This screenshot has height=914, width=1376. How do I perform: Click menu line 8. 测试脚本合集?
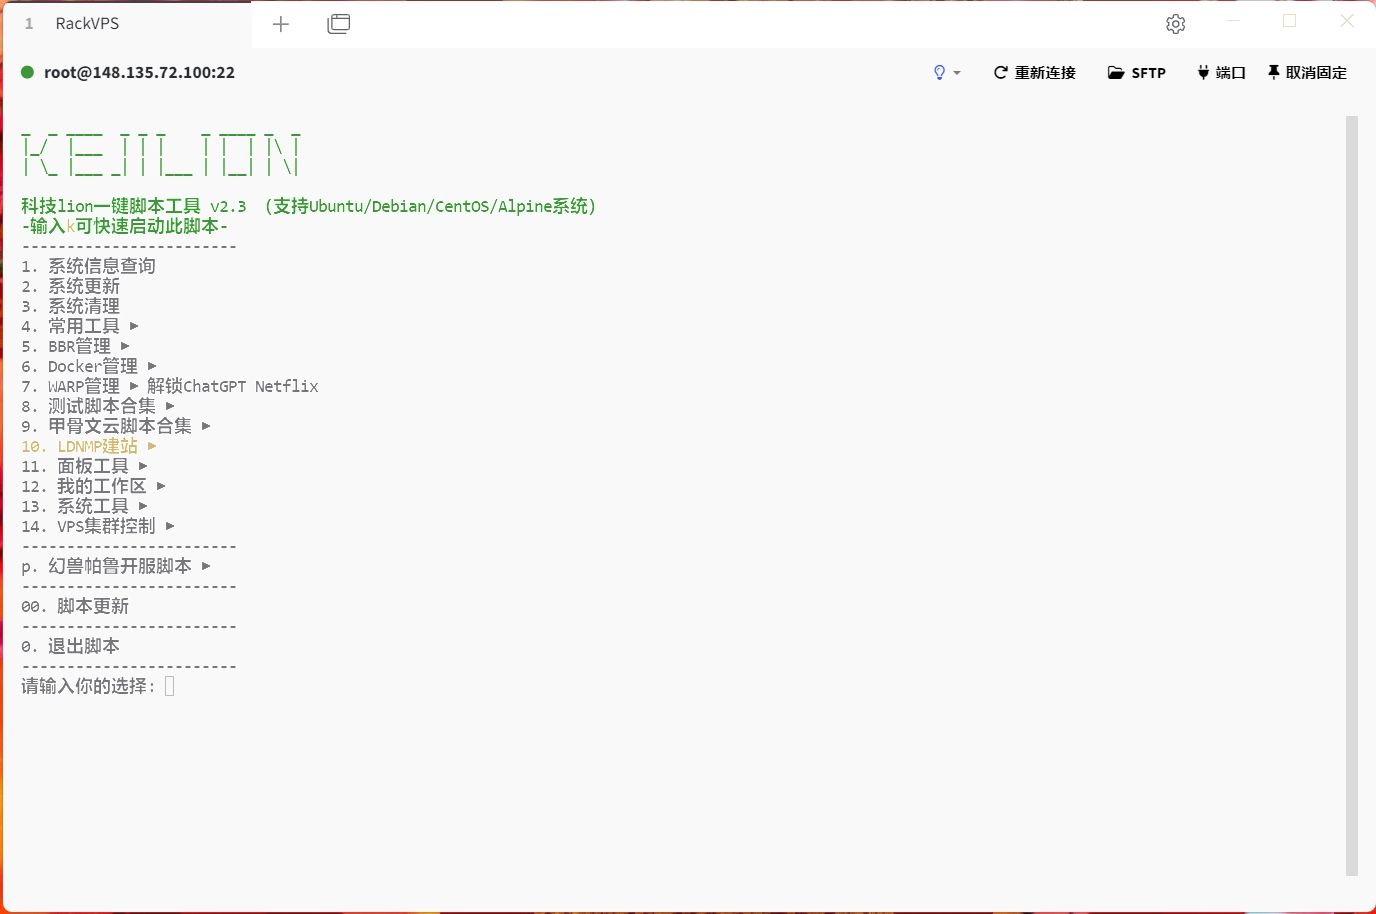click(x=98, y=406)
